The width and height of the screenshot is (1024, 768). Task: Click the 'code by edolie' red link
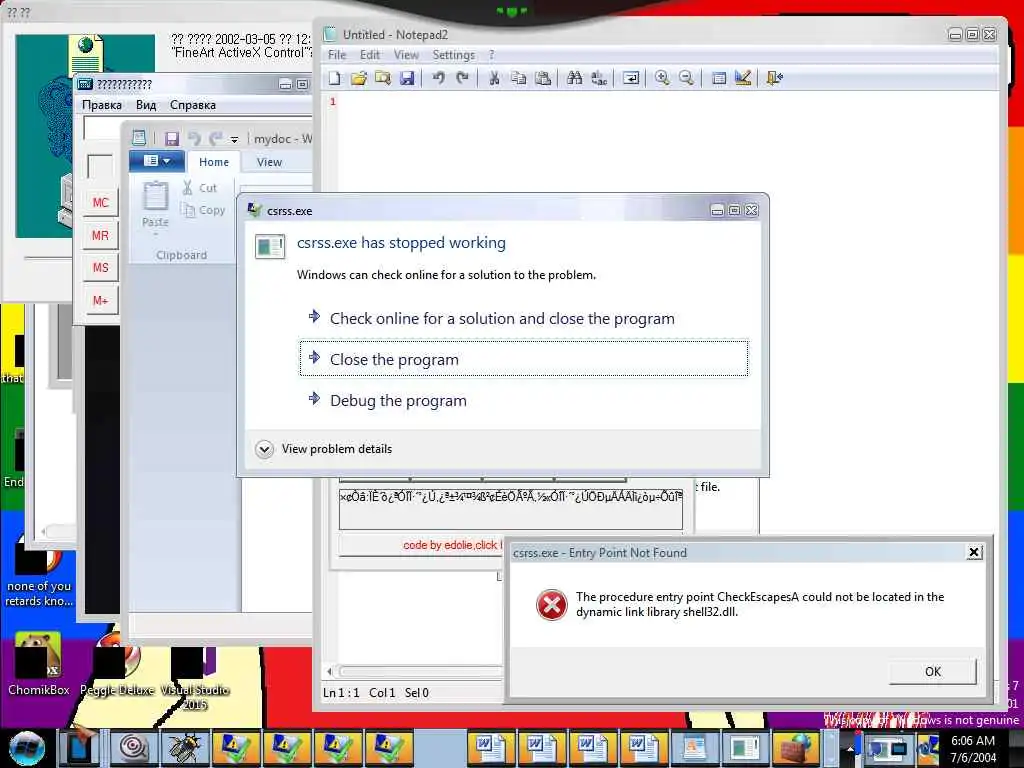tap(453, 545)
